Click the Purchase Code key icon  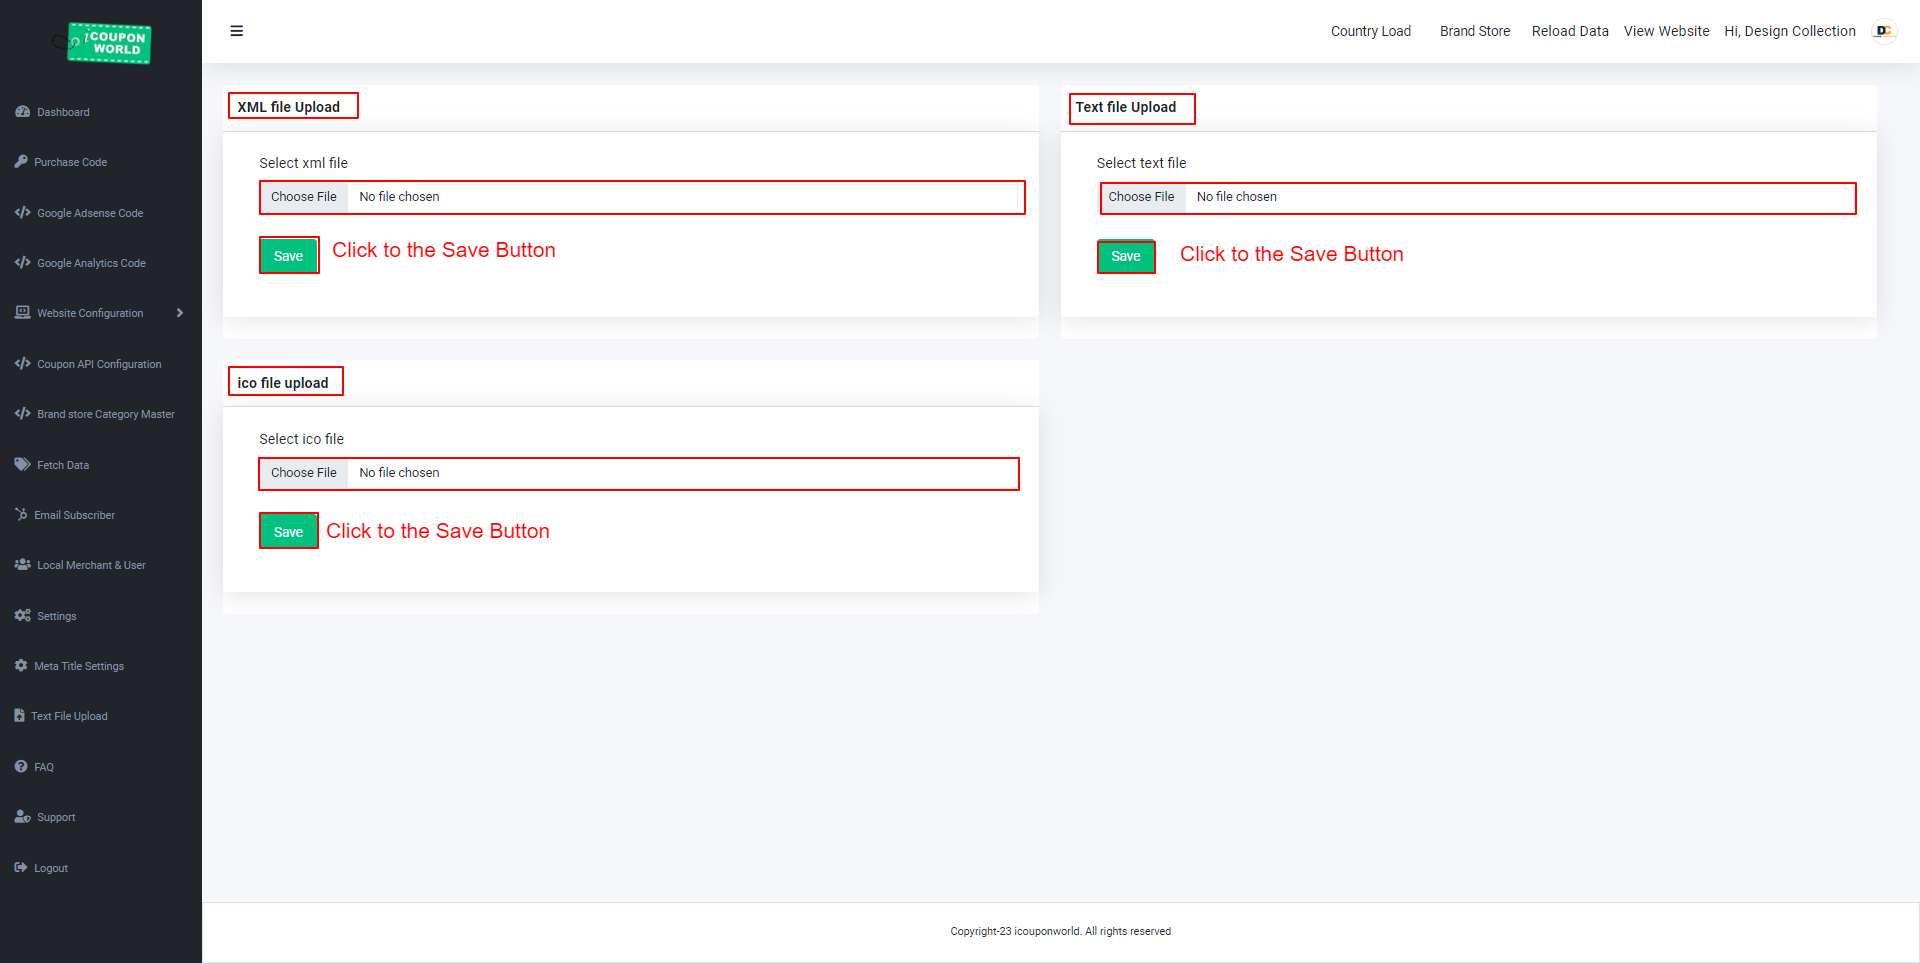tap(21, 162)
